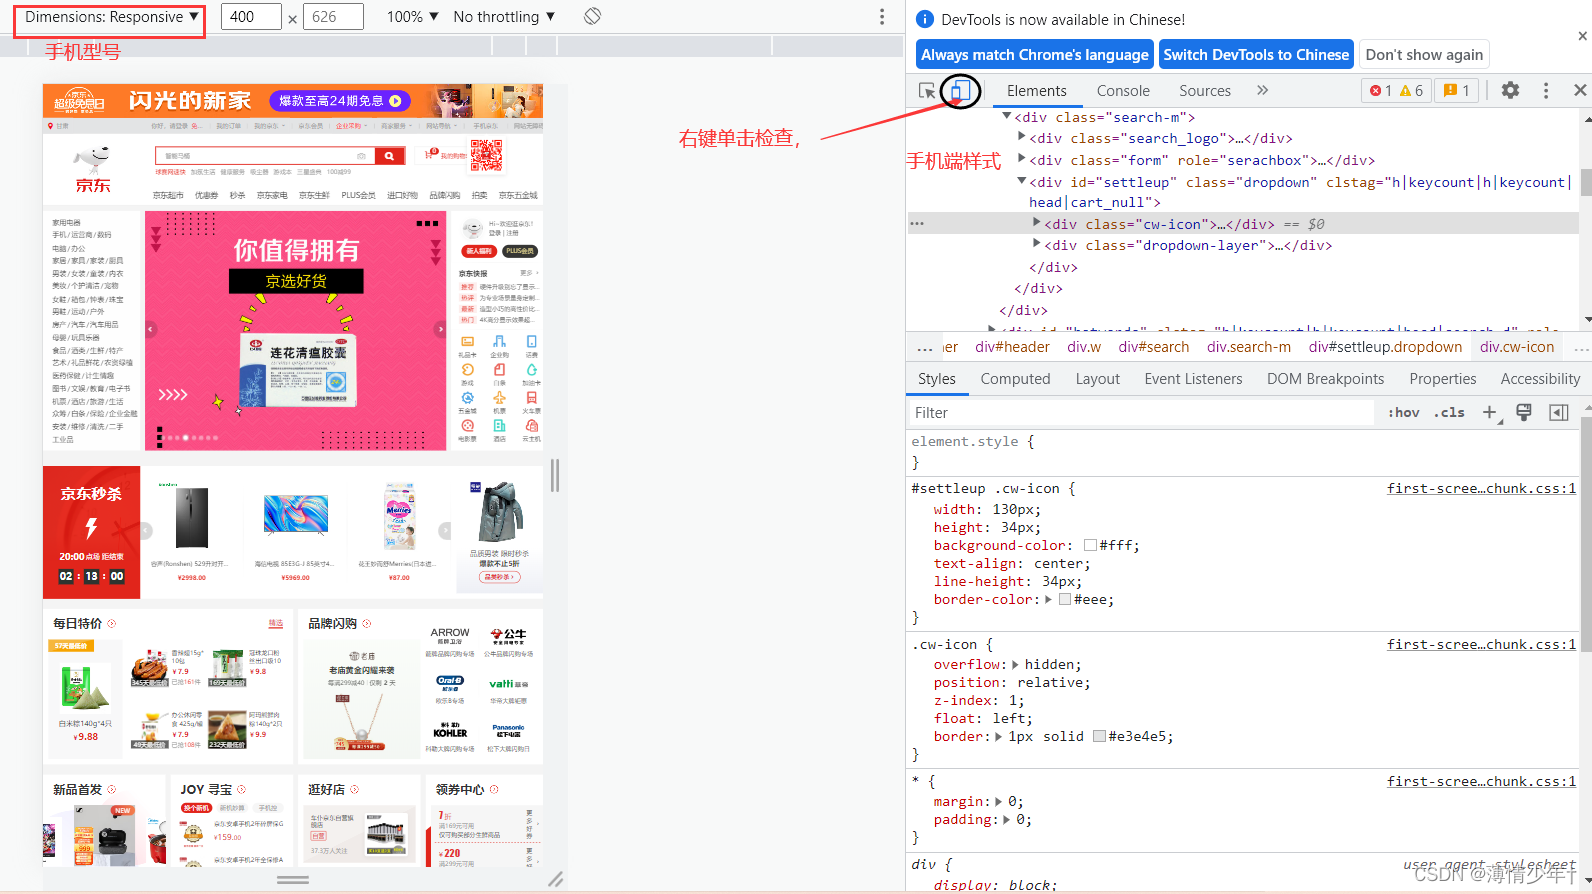Open the Event Listeners tab
The height and width of the screenshot is (894, 1592).
tap(1193, 379)
